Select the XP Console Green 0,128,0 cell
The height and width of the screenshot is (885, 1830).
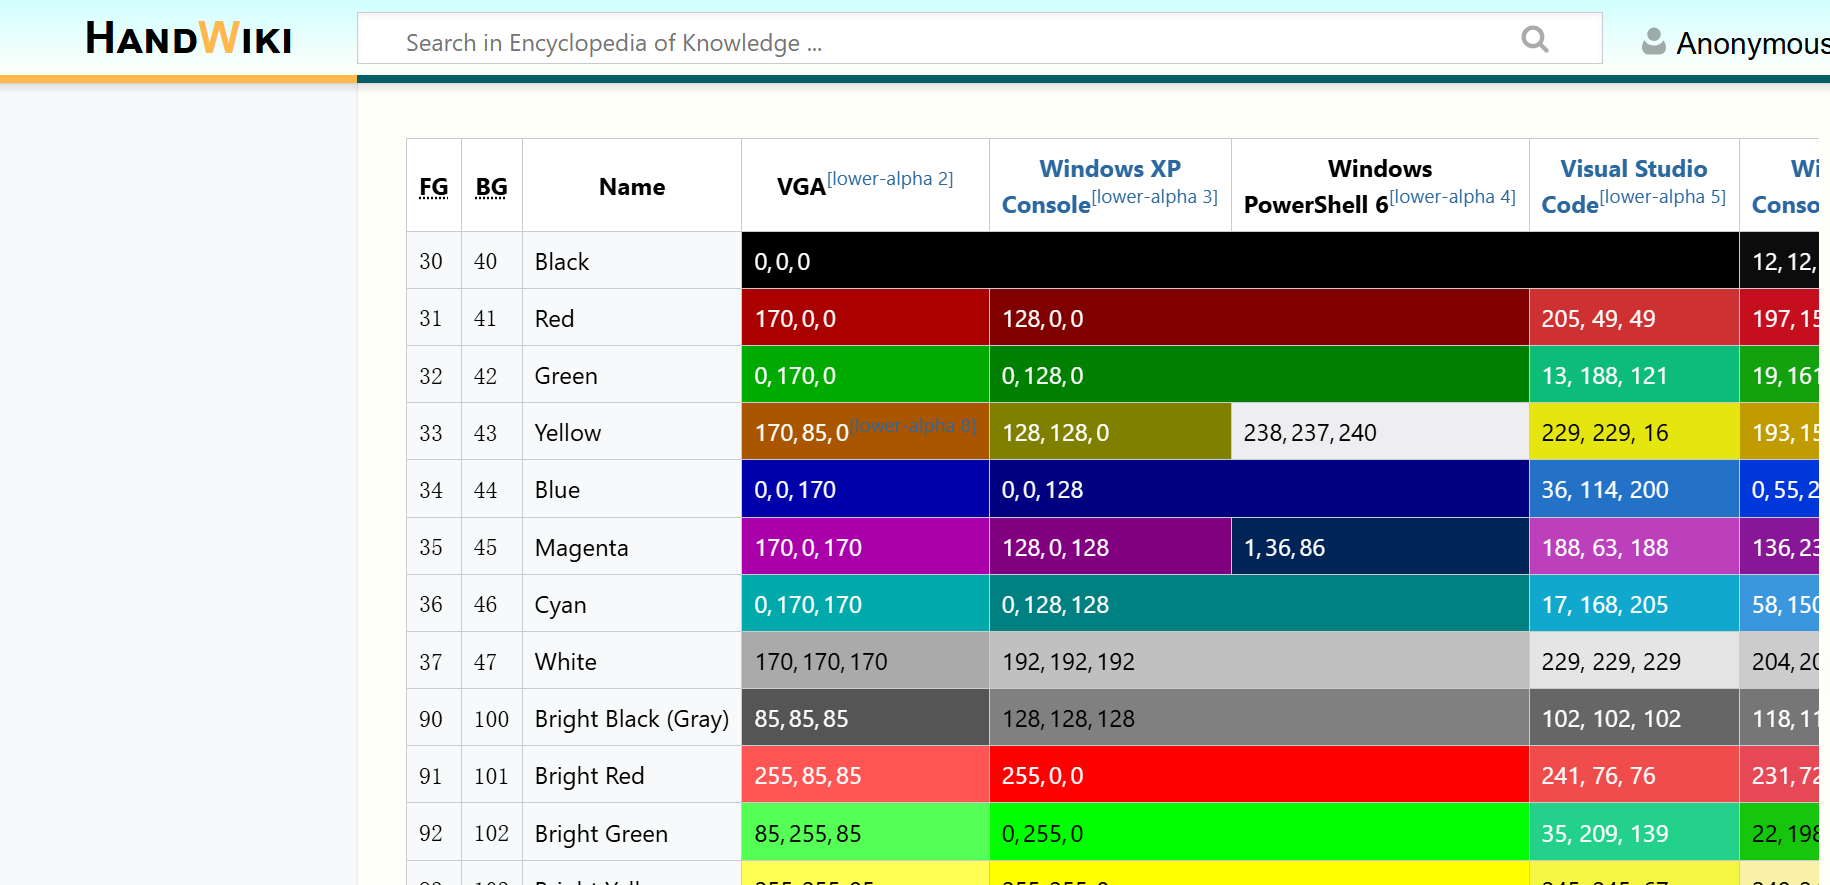(1259, 375)
